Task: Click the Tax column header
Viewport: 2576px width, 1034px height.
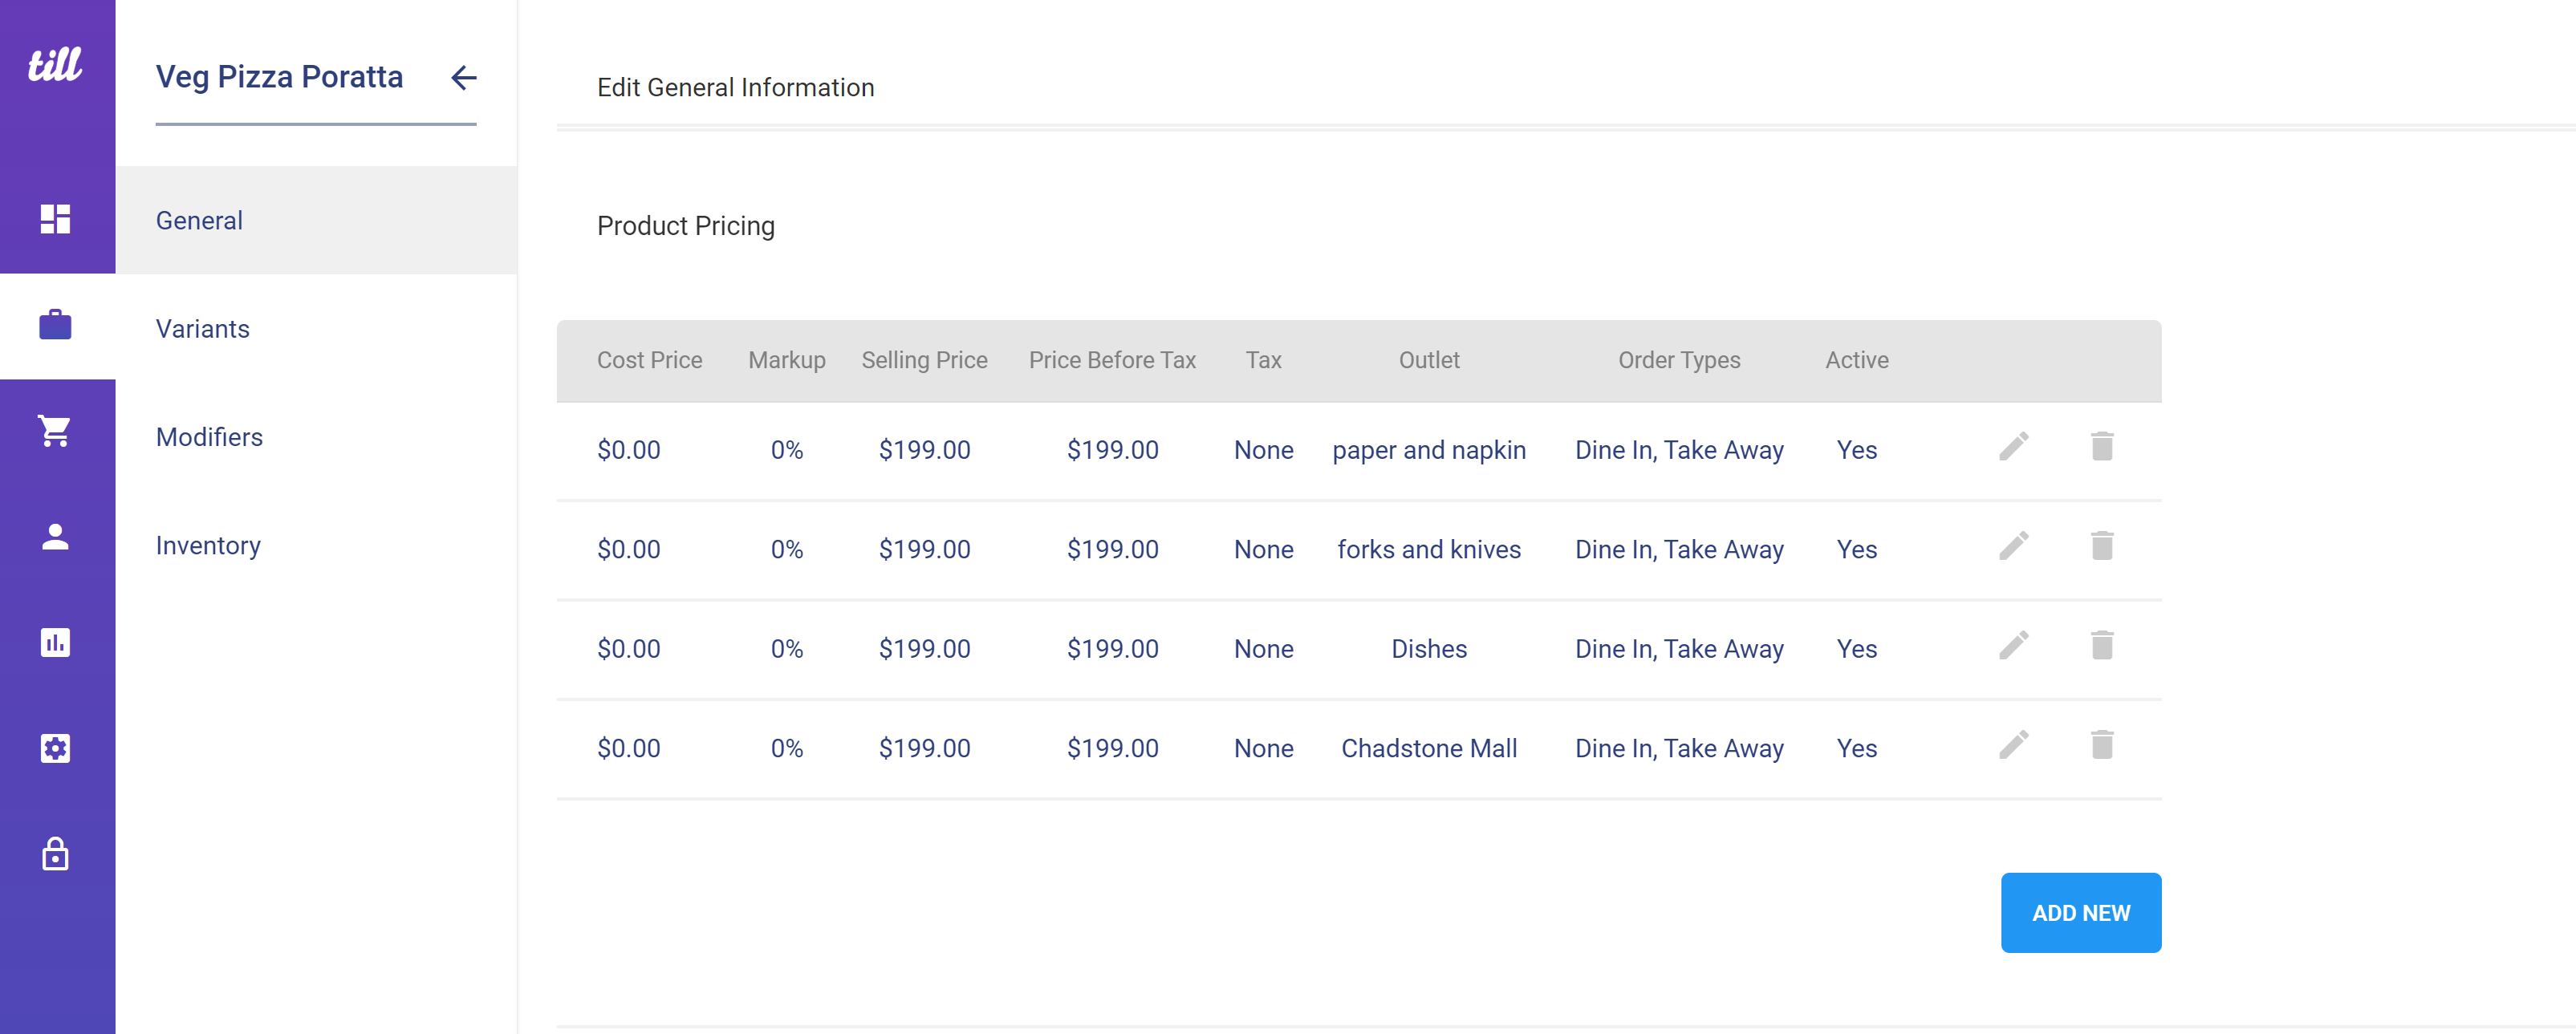Action: tap(1263, 360)
